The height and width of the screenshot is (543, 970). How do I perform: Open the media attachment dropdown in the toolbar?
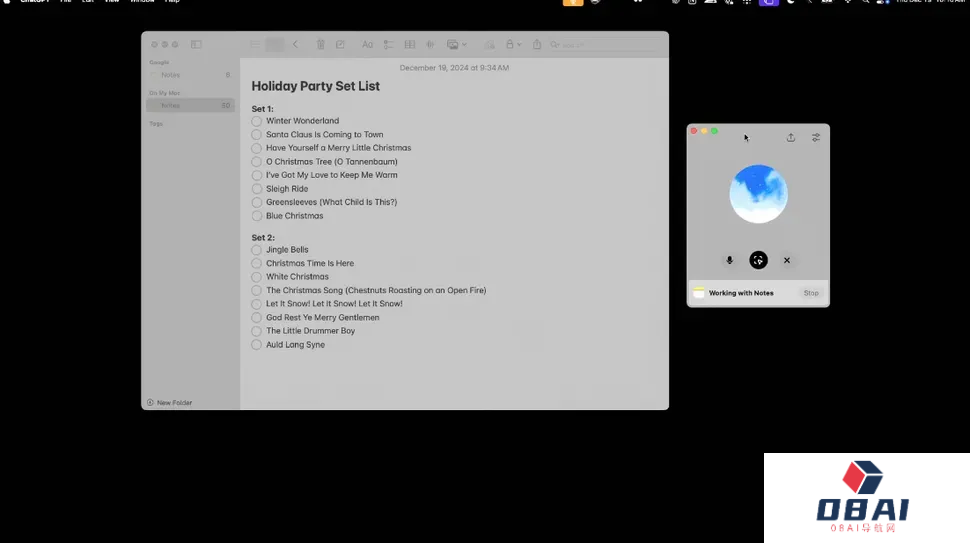pos(456,45)
